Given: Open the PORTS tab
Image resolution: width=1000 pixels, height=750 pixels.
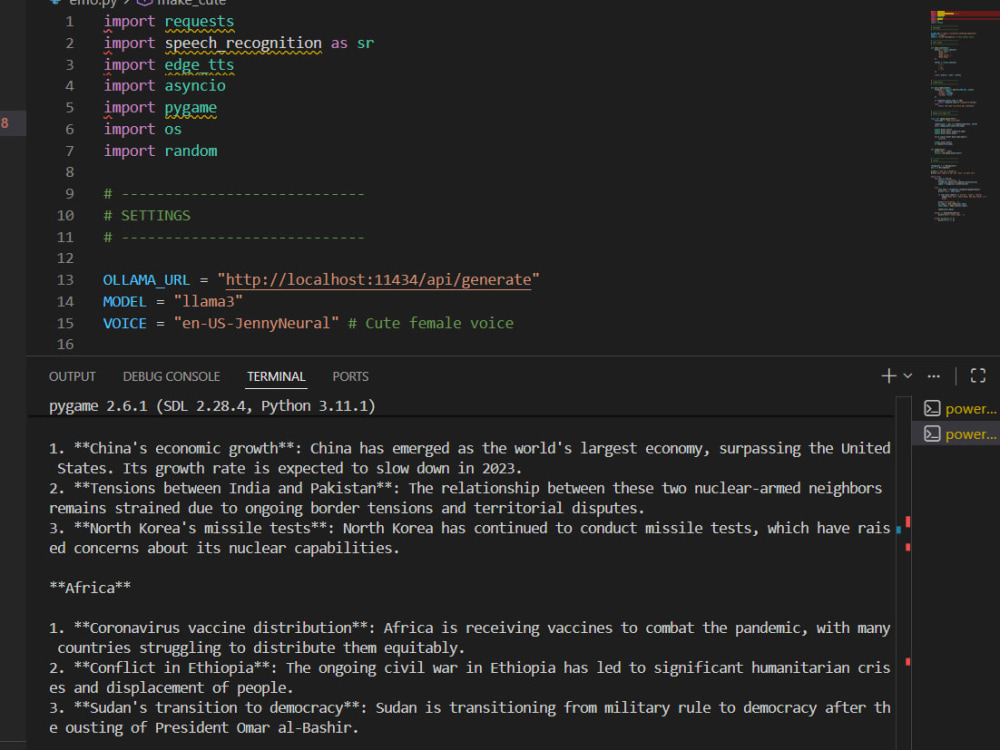Looking at the screenshot, I should (x=350, y=376).
